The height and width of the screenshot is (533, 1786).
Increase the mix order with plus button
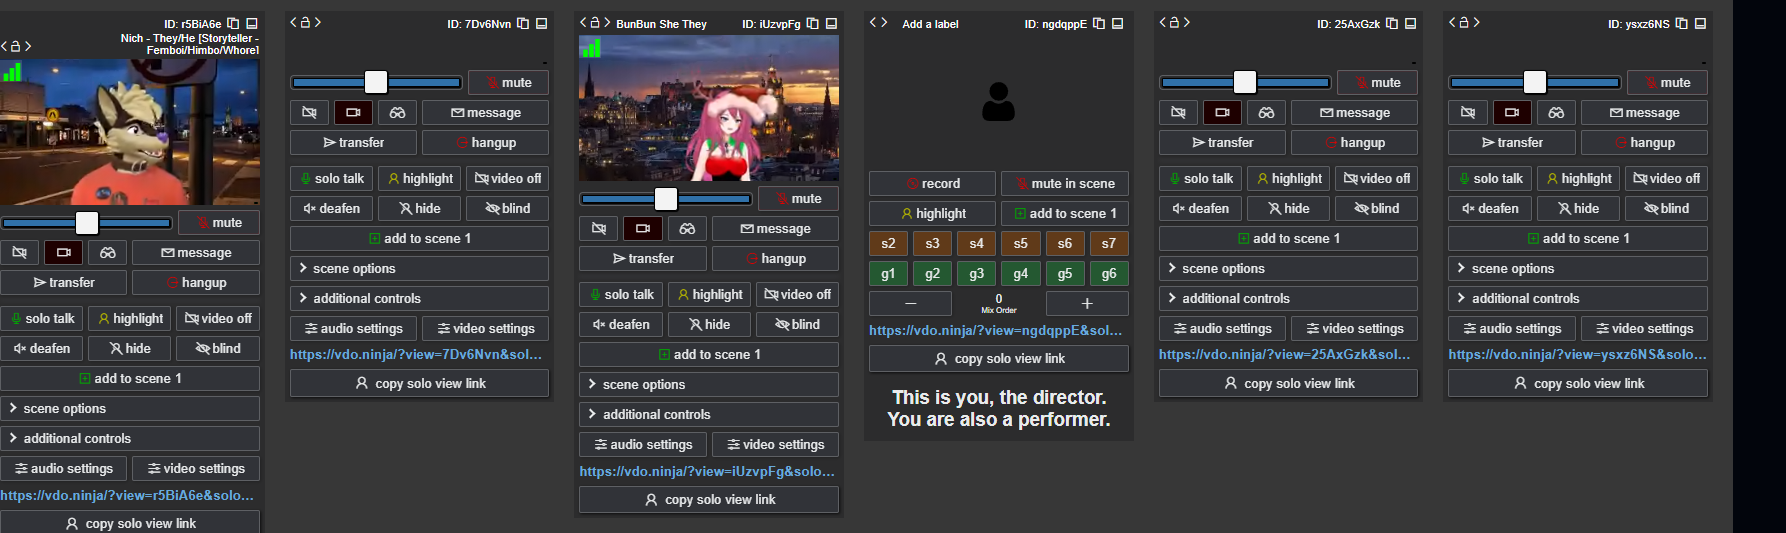(x=1087, y=303)
